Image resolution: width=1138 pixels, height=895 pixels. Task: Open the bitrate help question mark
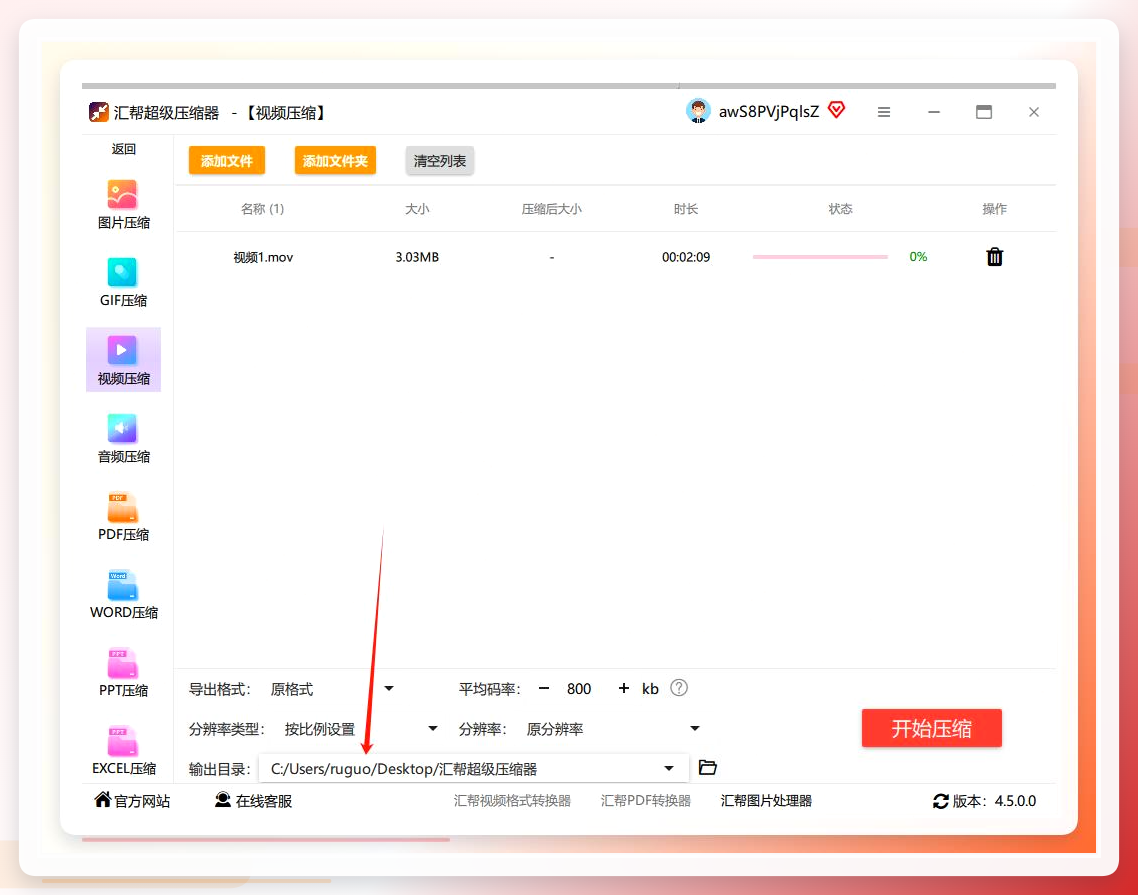pyautogui.click(x=679, y=687)
